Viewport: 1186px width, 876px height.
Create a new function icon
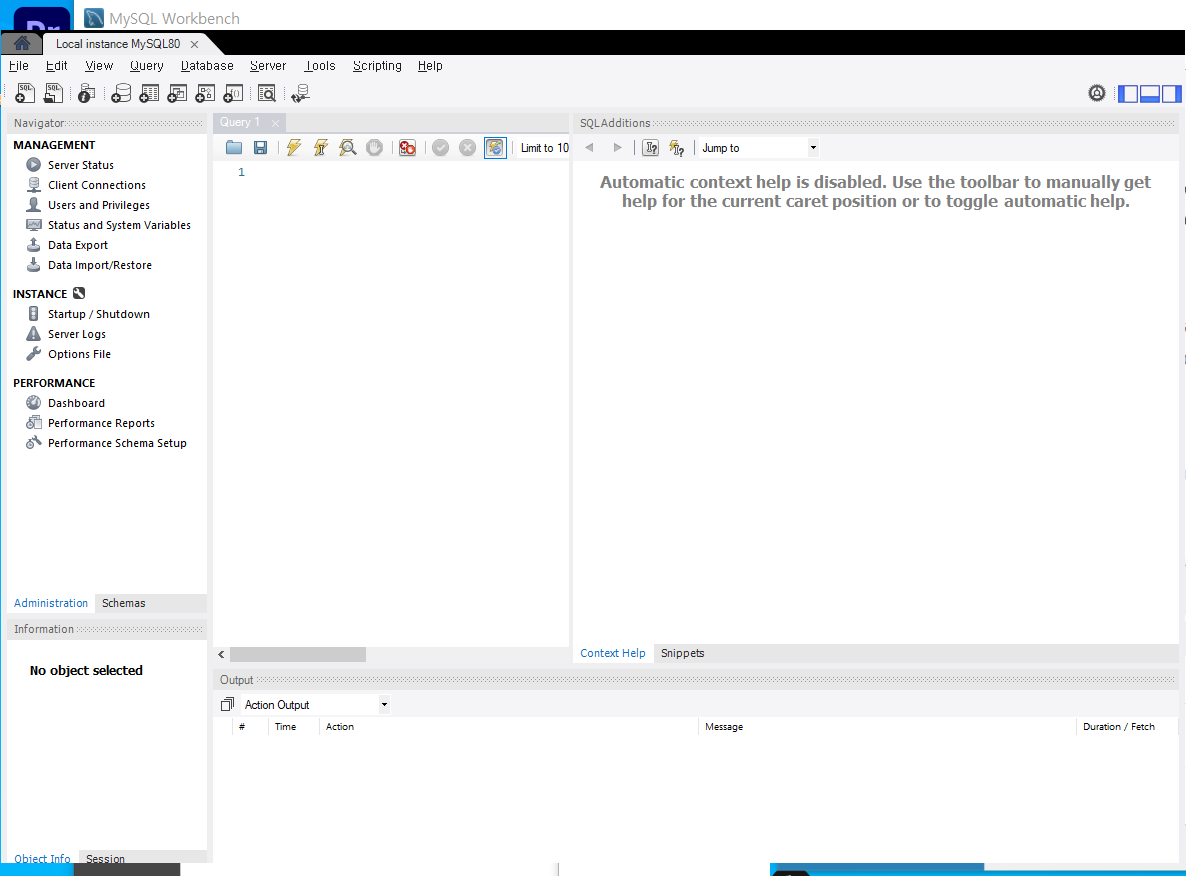pyautogui.click(x=233, y=93)
